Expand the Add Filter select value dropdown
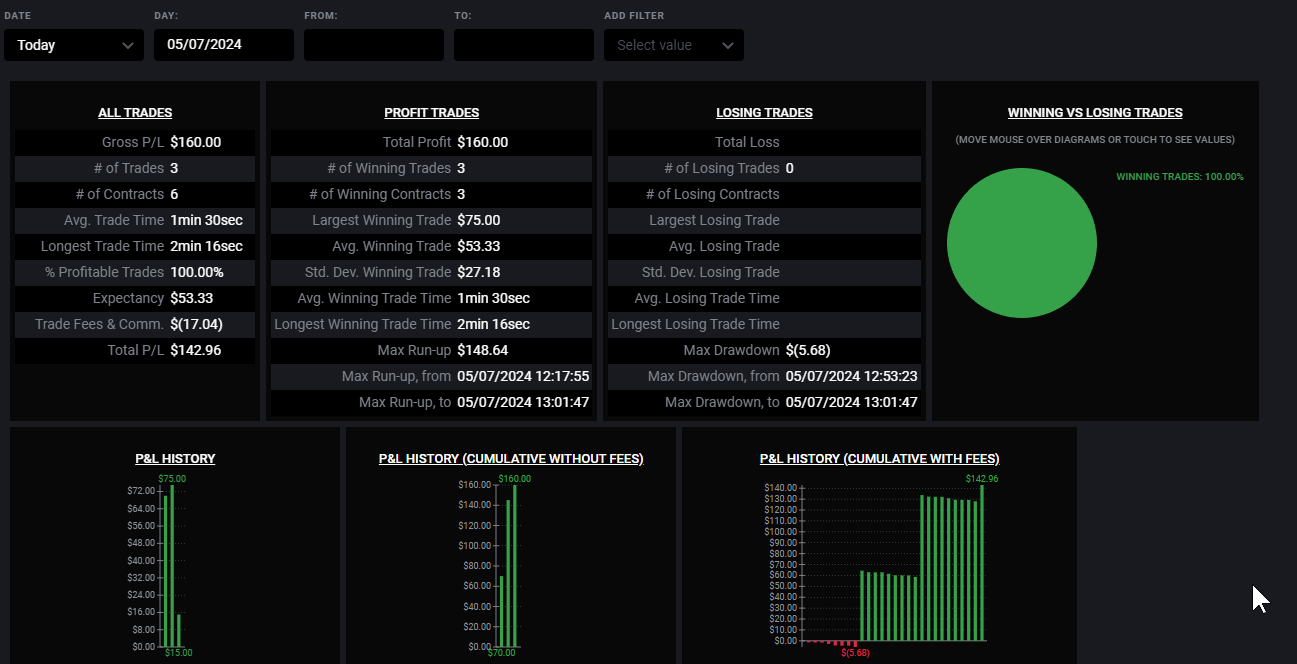 pyautogui.click(x=674, y=45)
